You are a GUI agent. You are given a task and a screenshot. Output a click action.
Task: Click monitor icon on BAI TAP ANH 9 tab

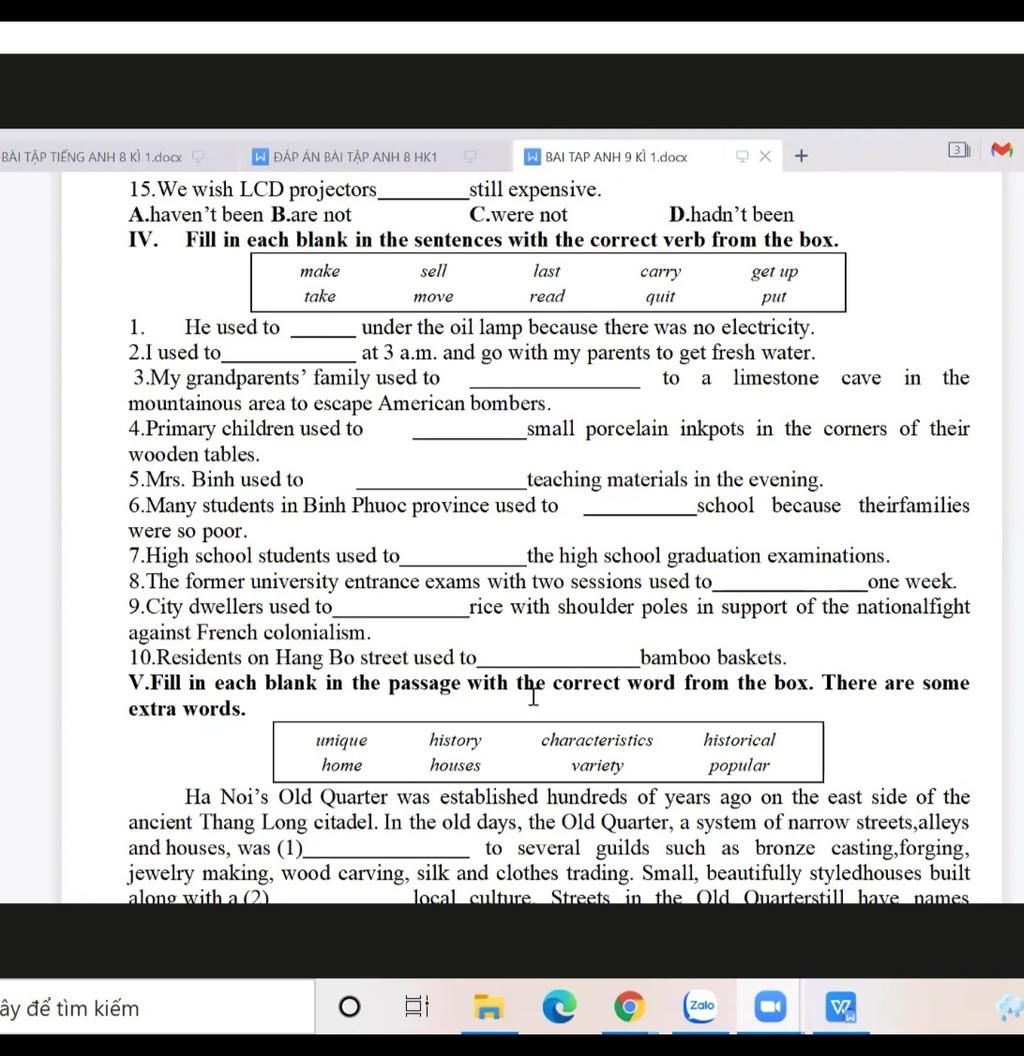pos(742,156)
